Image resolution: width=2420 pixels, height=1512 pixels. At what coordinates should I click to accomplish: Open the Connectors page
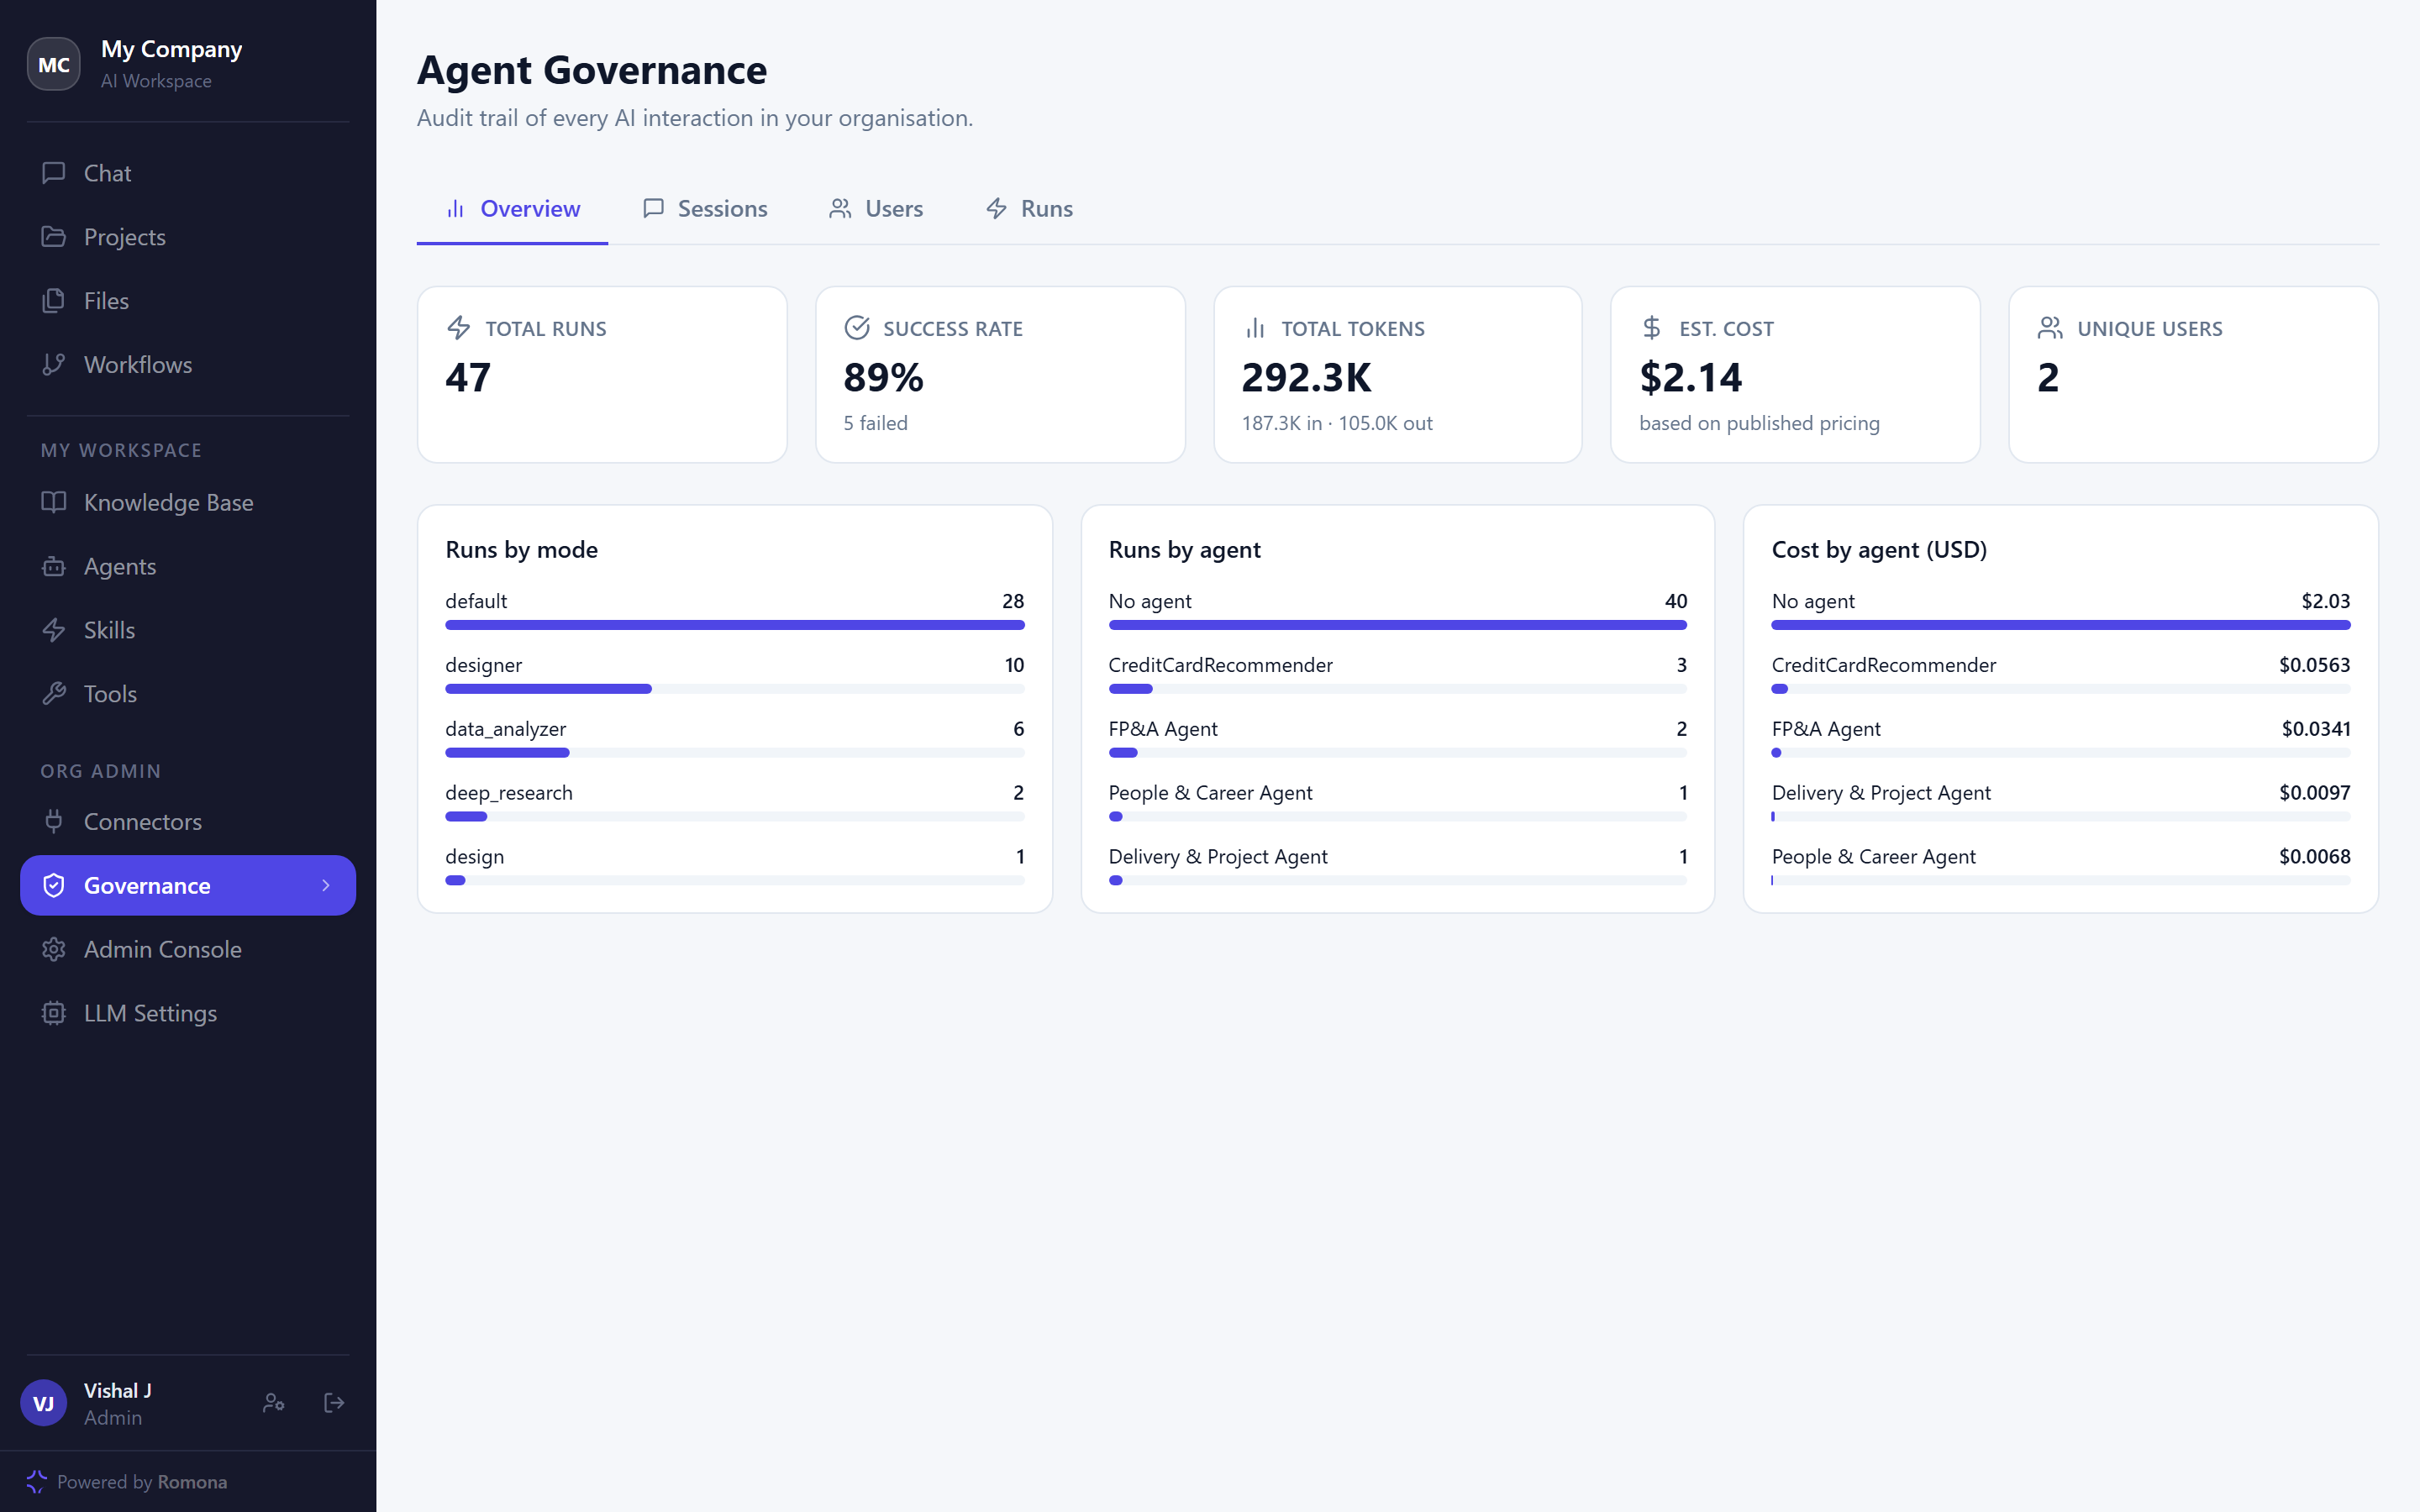click(x=188, y=821)
